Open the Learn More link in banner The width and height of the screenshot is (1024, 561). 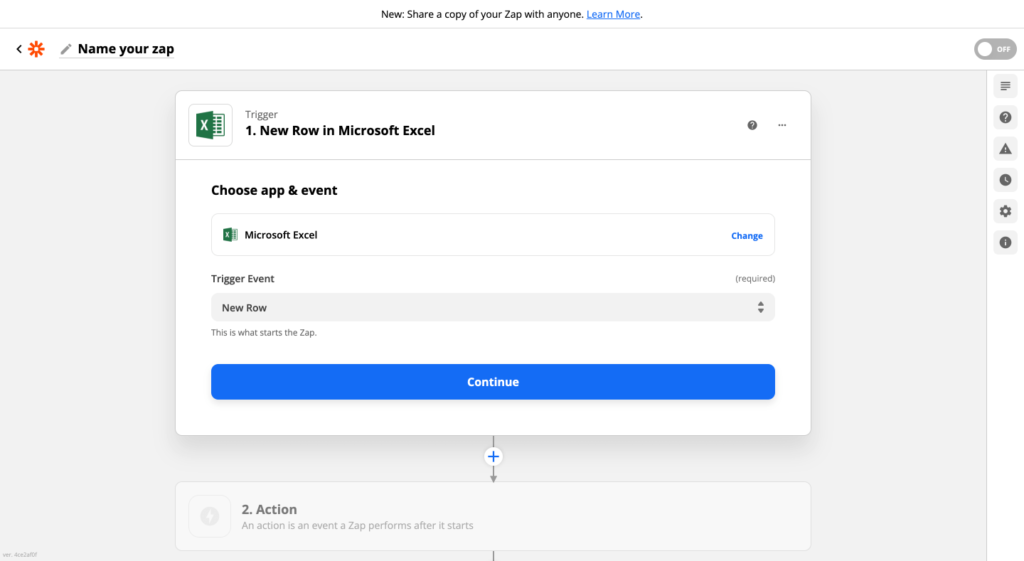pos(613,14)
